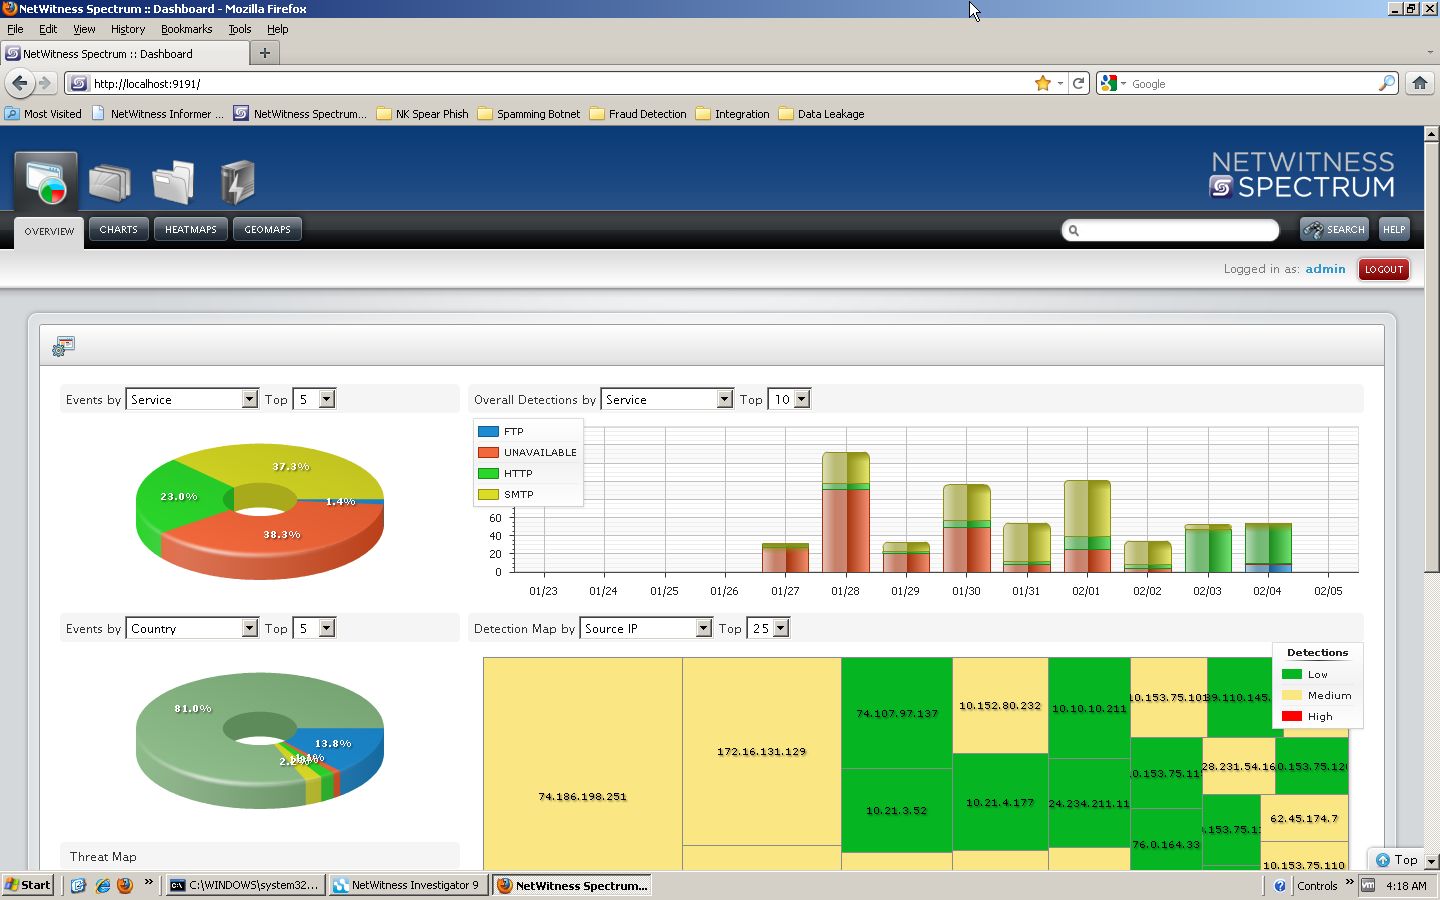Click the Search button

[1334, 229]
